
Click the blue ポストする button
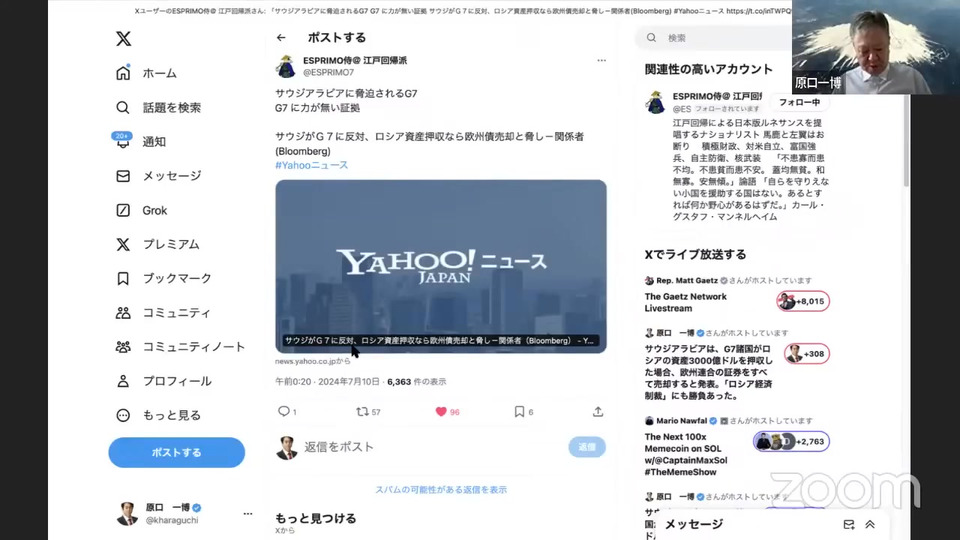[x=176, y=452]
